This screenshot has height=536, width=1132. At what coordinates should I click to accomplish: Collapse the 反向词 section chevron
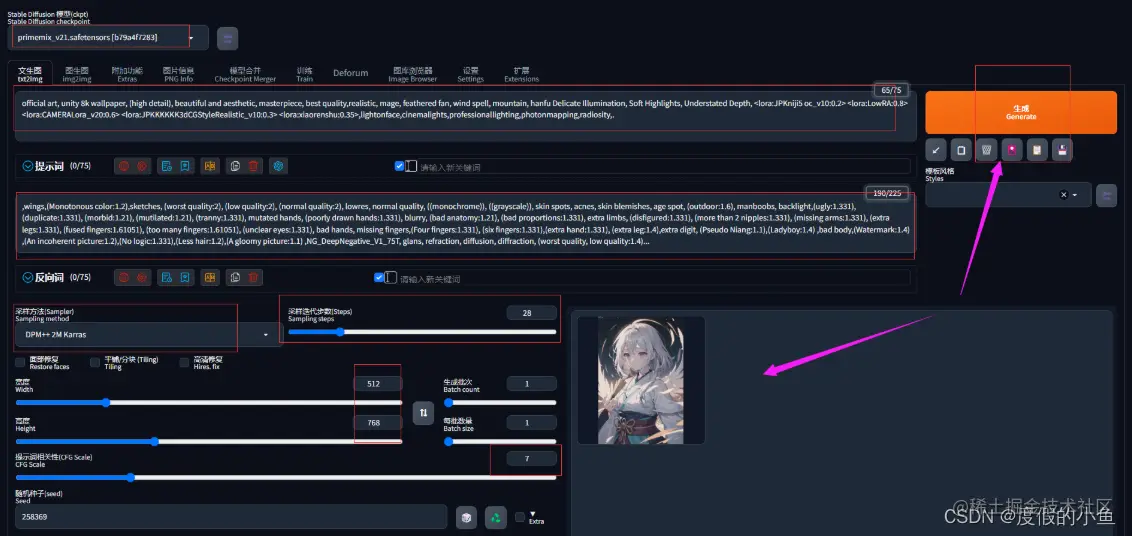[27, 277]
